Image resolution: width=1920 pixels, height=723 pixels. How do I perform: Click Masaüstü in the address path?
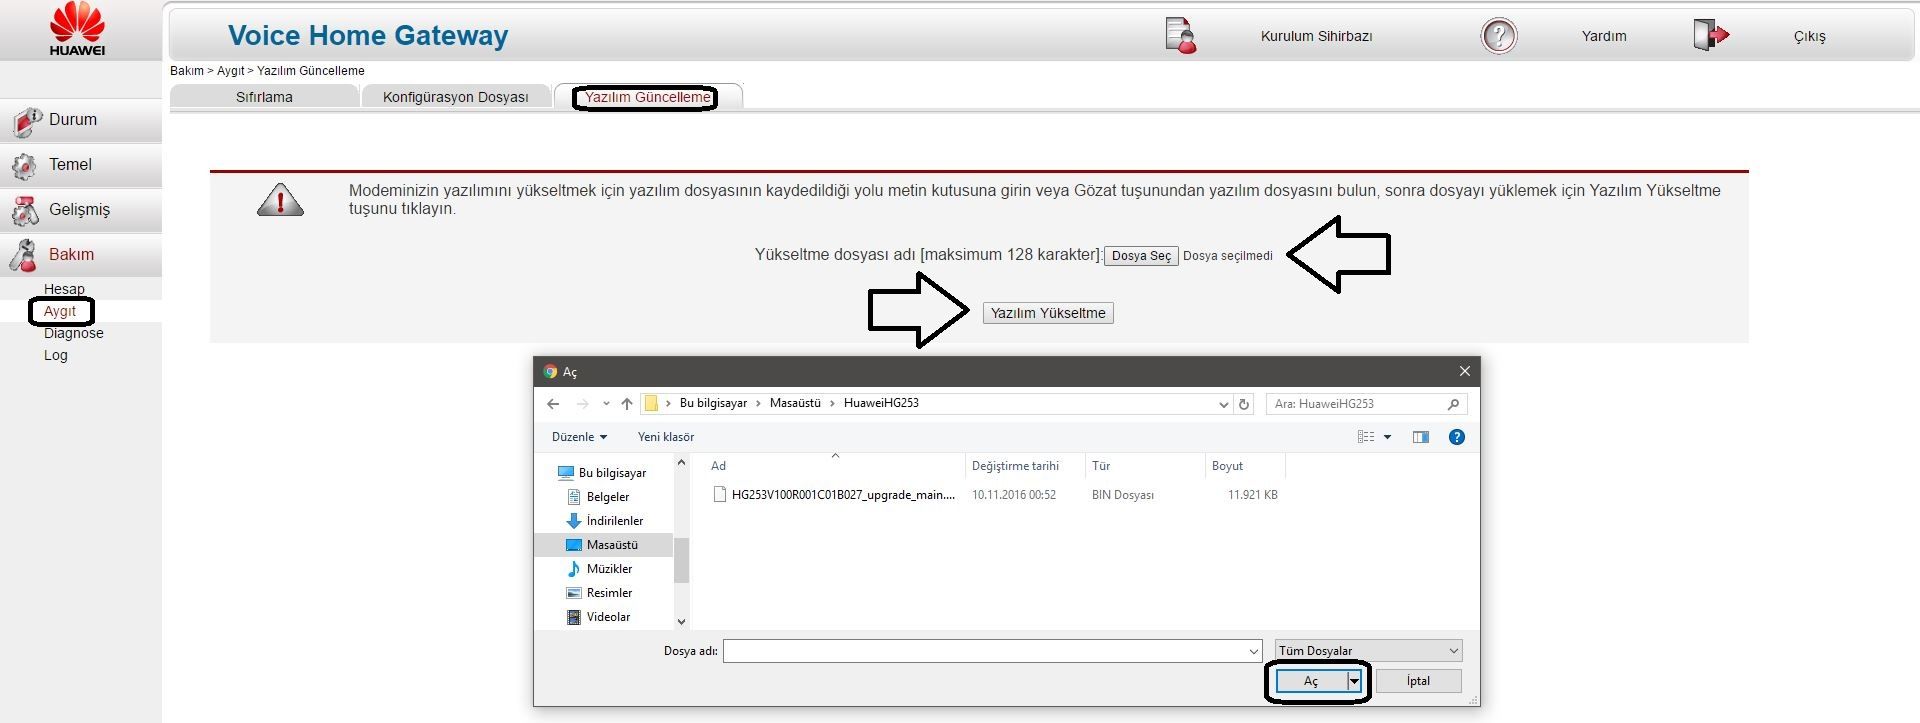pyautogui.click(x=795, y=403)
